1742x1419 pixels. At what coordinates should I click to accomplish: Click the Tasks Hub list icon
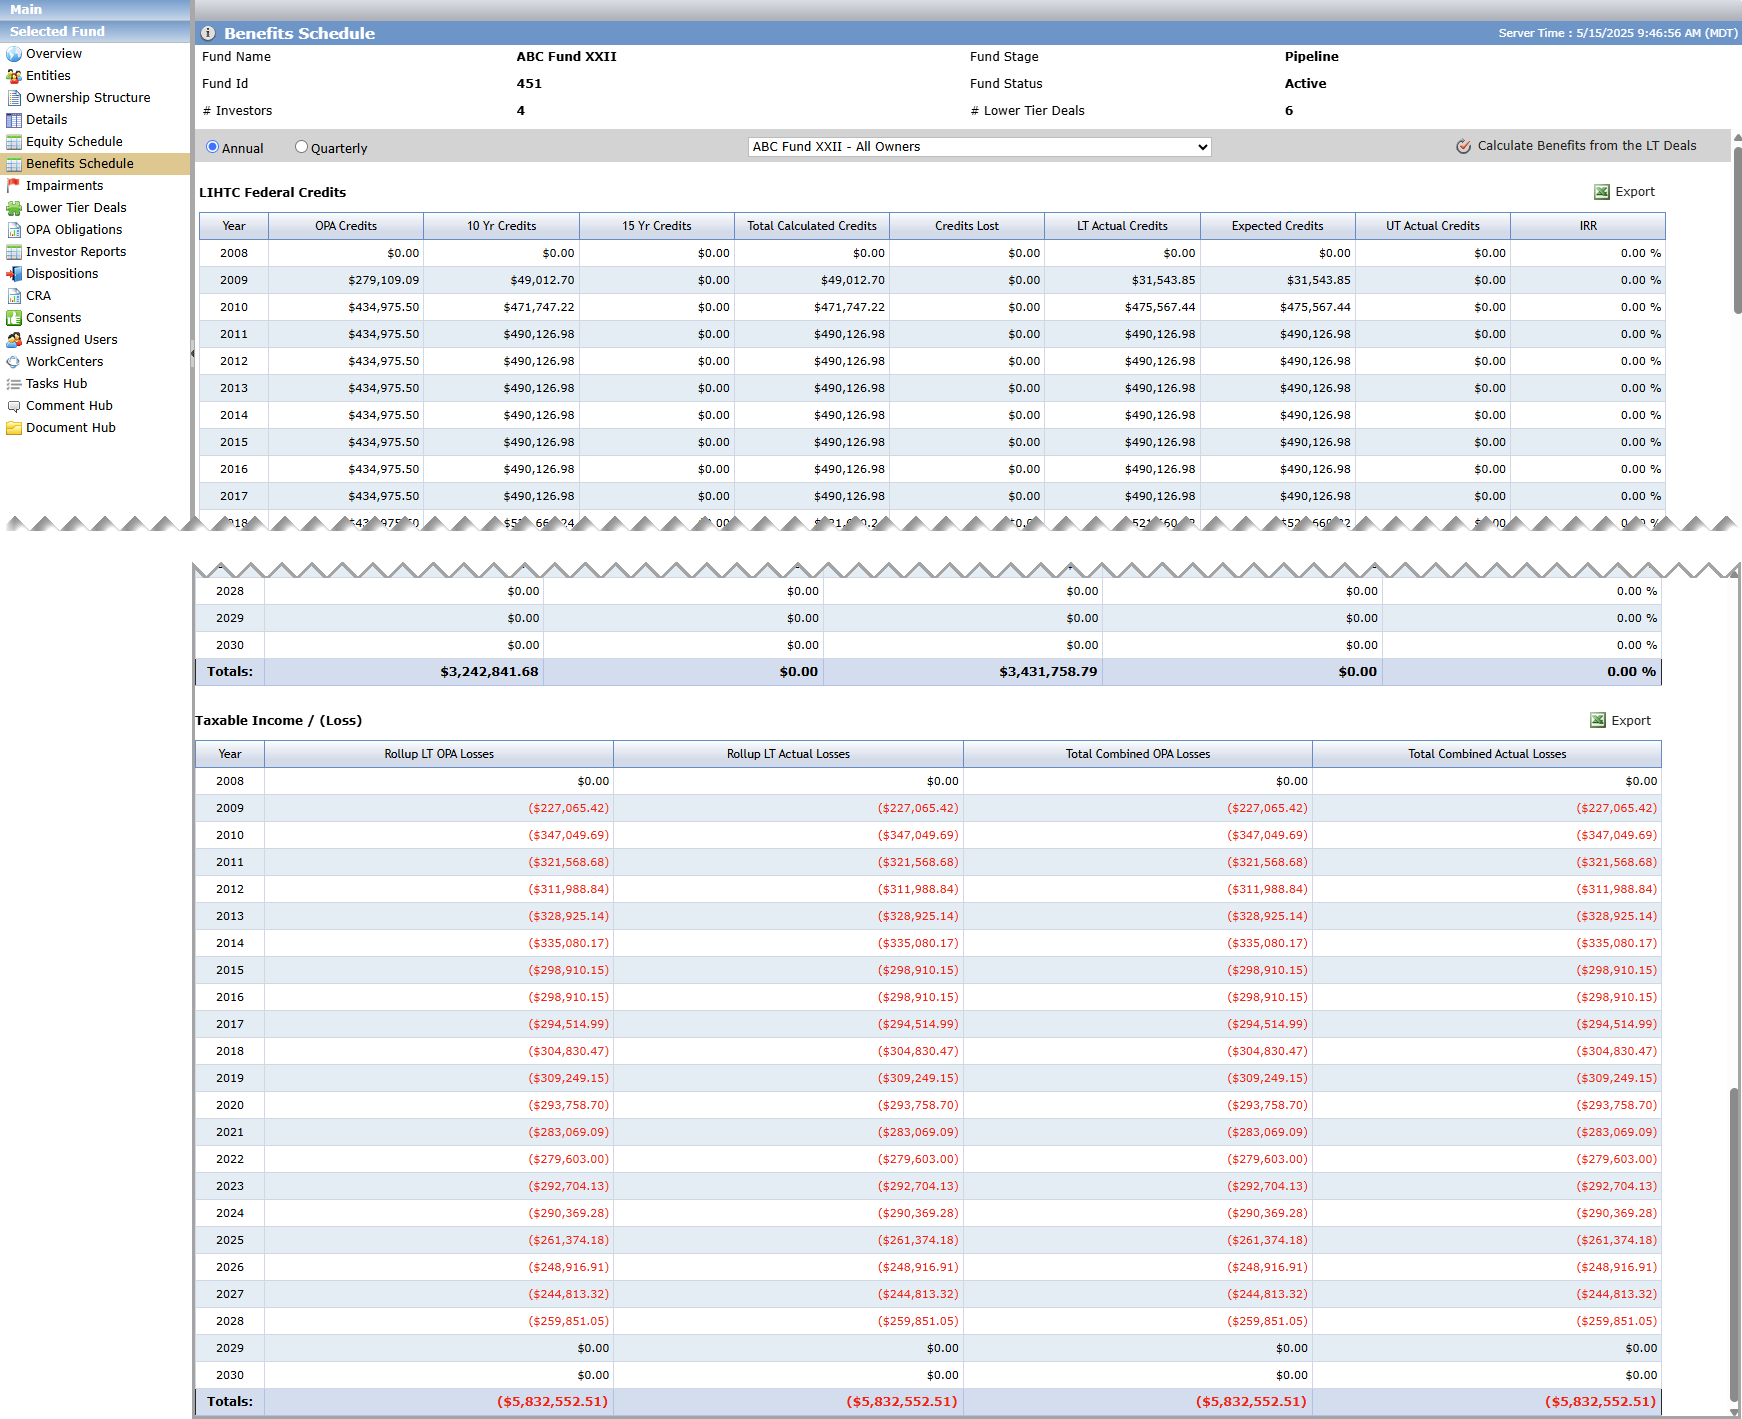[14, 384]
